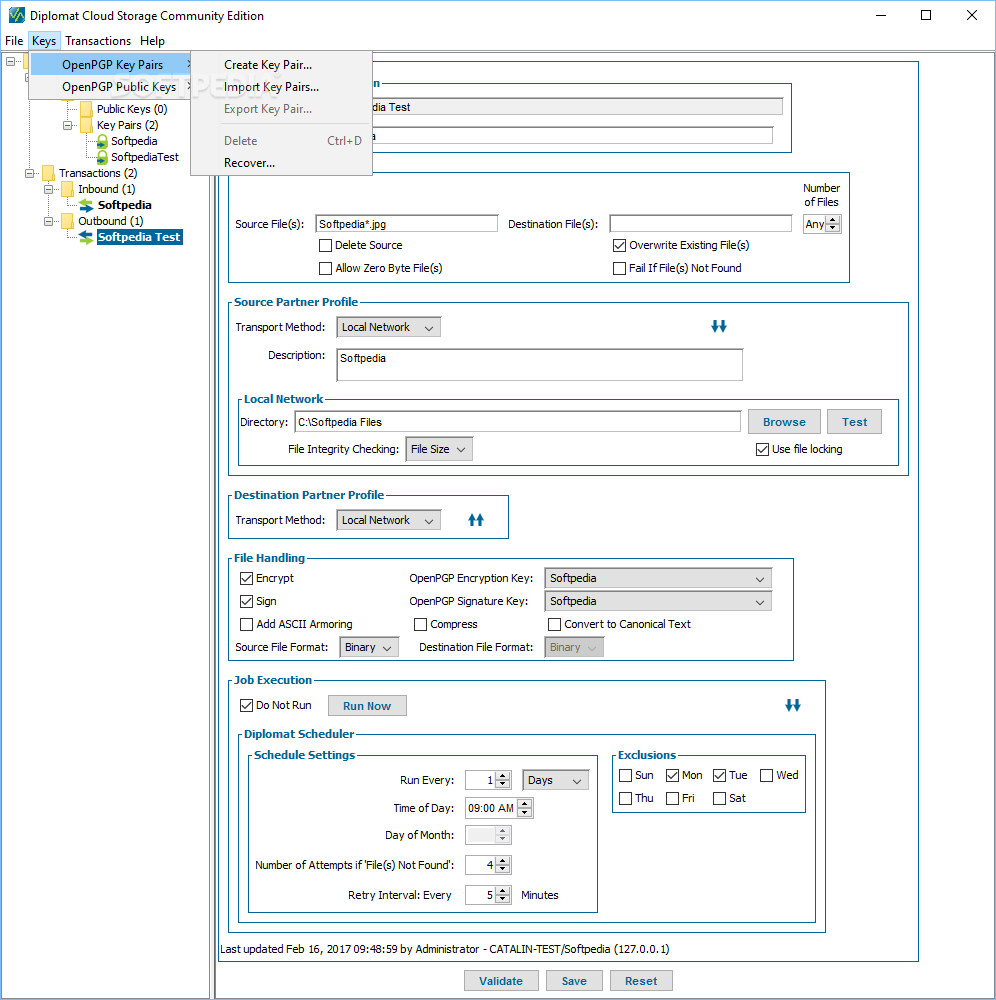Collapse Source Partner Profile with double down arrows

coord(719,326)
